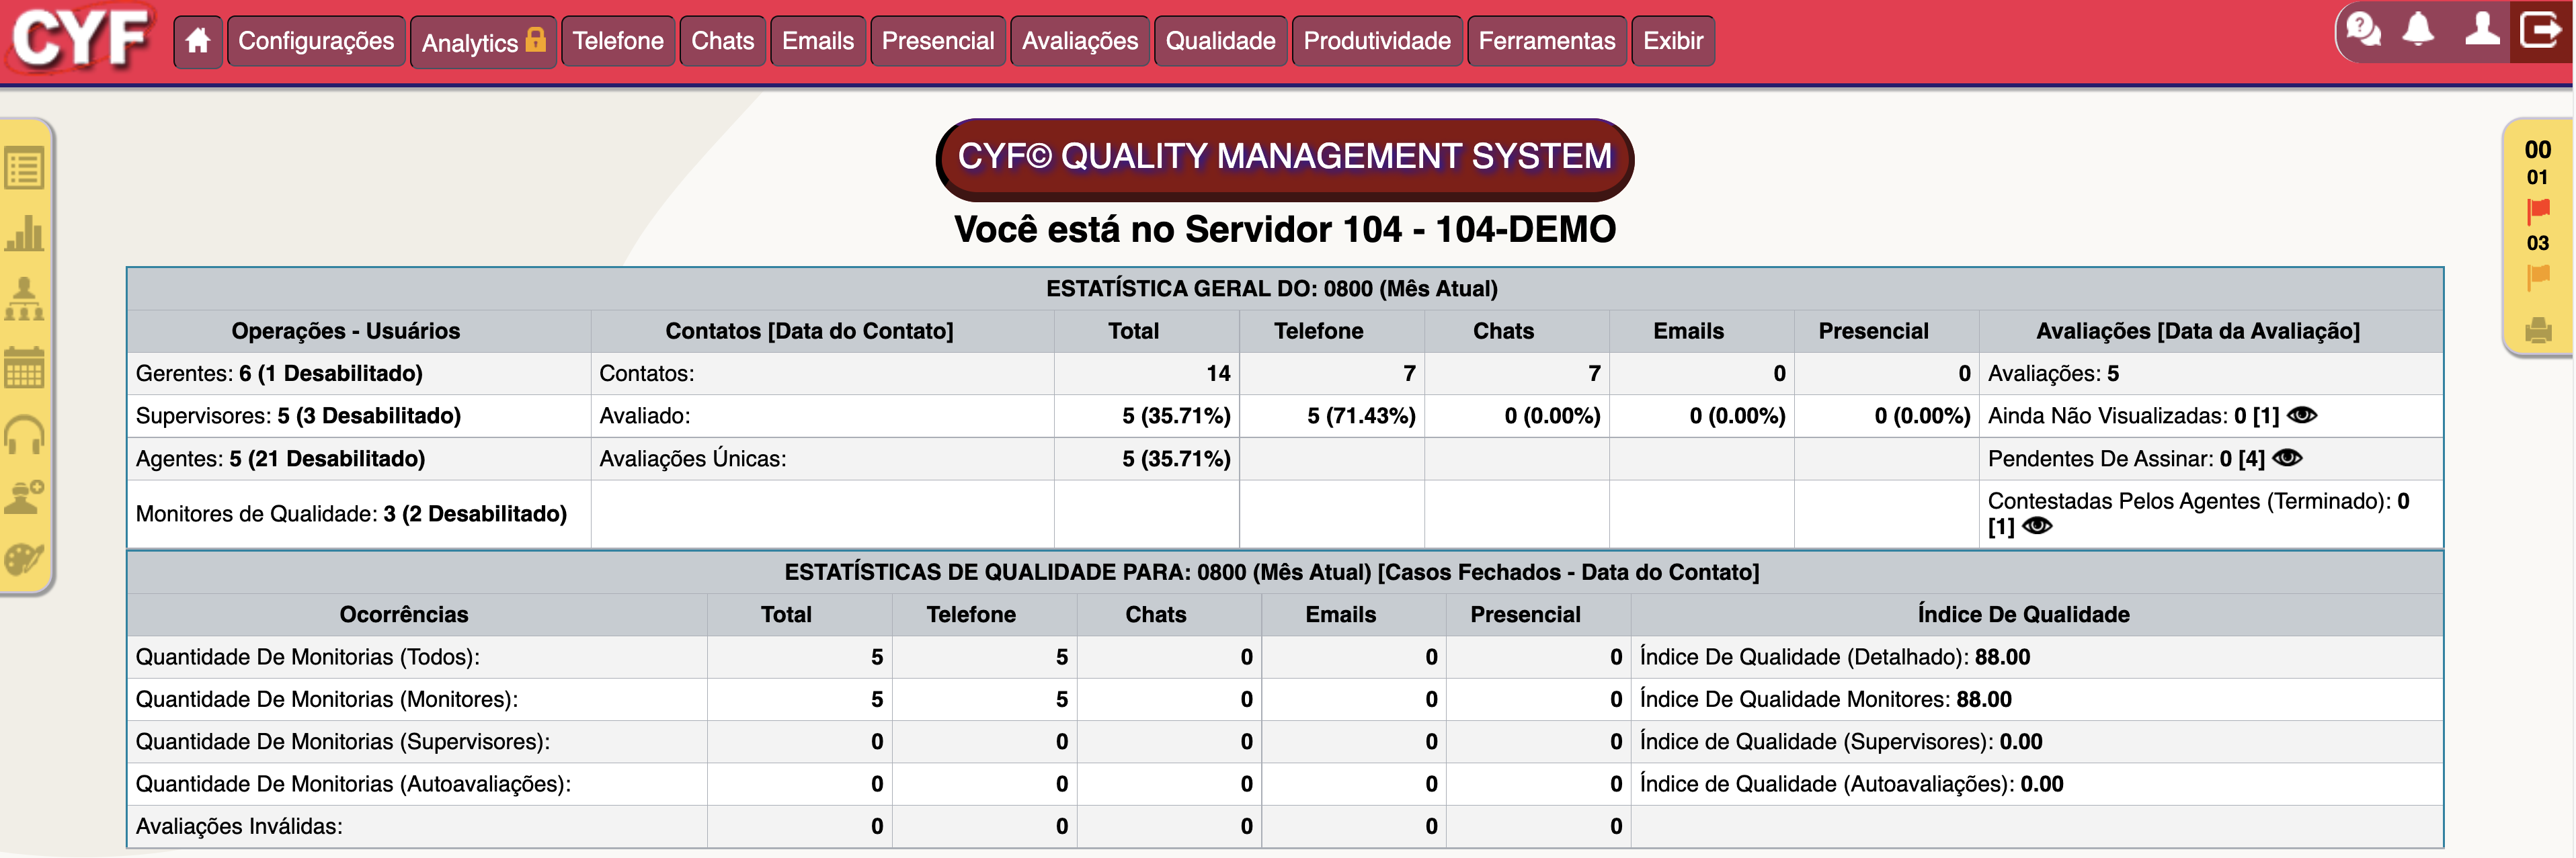
Task: Open the organization hierarchy icon in sidebar
Action: 24,299
